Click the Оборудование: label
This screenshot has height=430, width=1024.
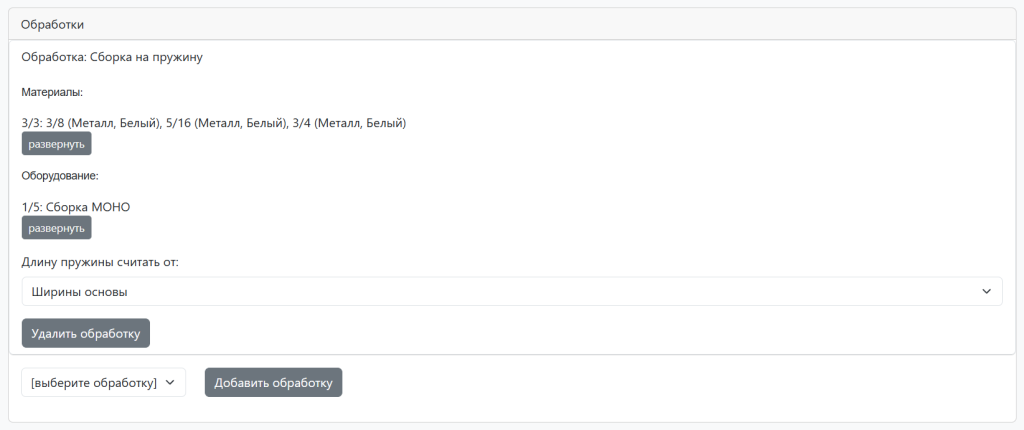point(60,175)
